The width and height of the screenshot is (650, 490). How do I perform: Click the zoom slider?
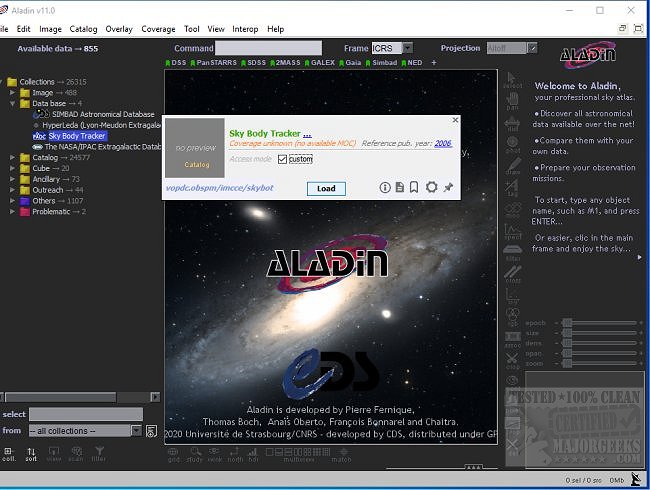pyautogui.click(x=600, y=364)
